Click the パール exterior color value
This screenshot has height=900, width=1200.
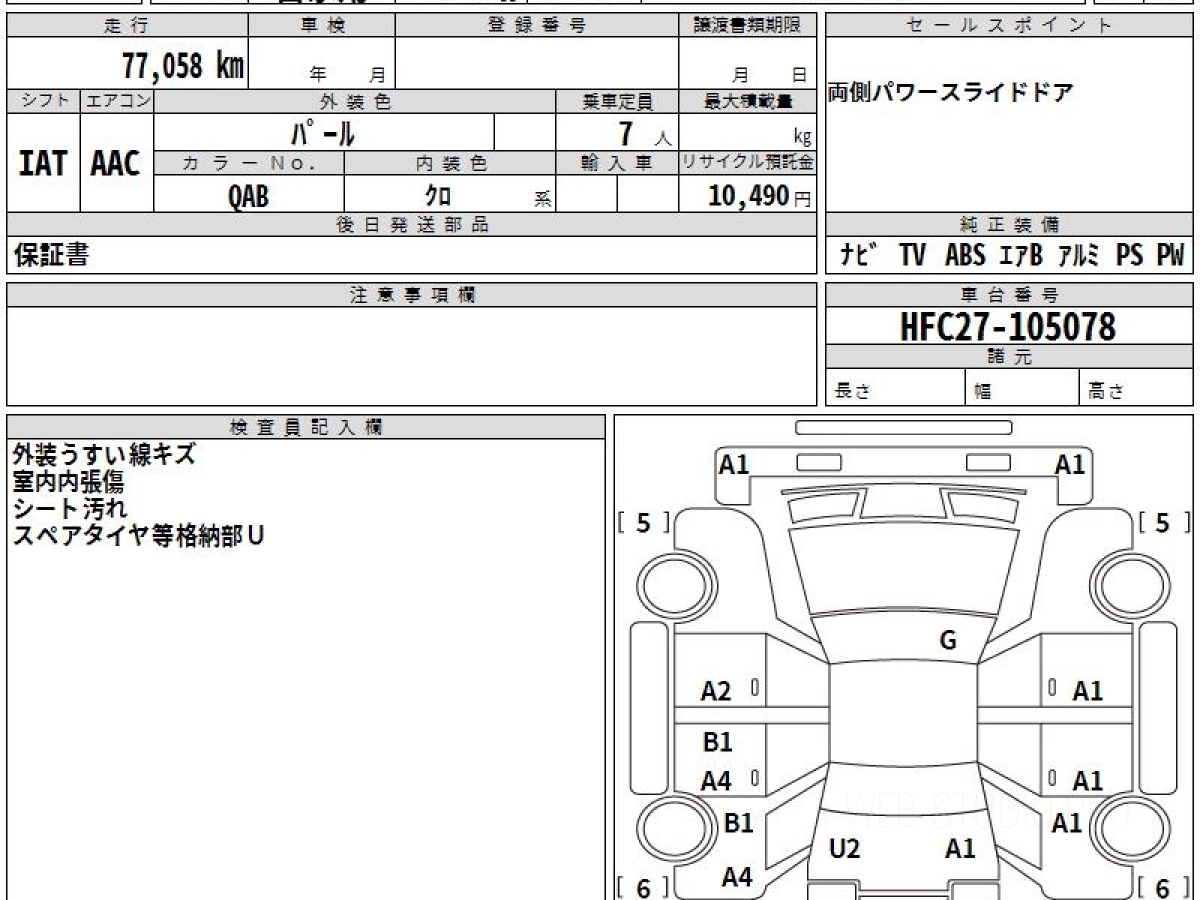pyautogui.click(x=323, y=133)
